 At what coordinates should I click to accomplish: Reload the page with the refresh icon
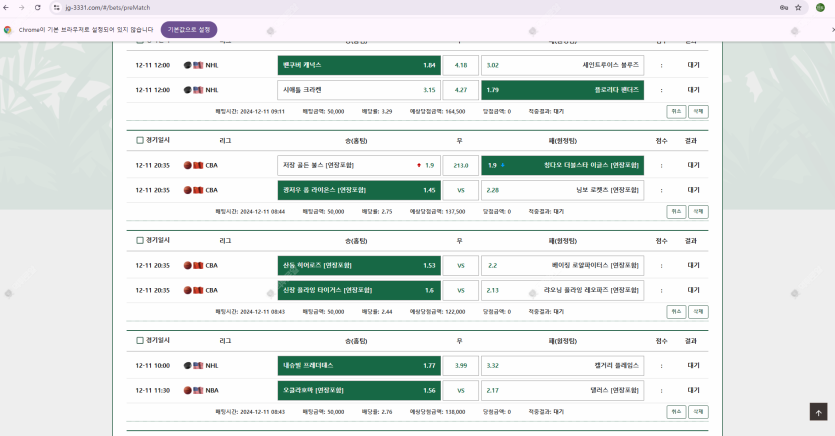(x=38, y=7)
